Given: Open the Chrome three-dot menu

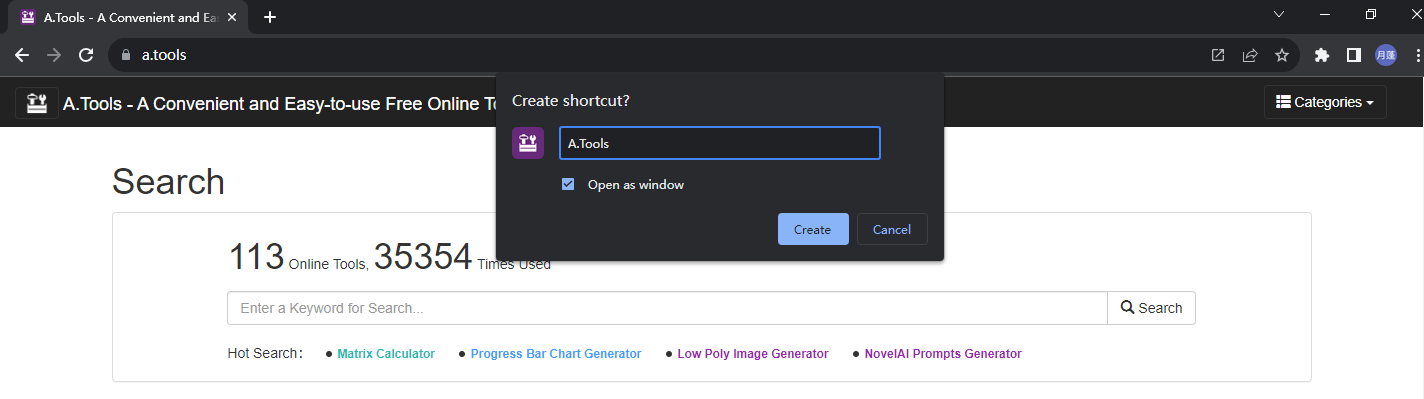Looking at the screenshot, I should (1418, 55).
